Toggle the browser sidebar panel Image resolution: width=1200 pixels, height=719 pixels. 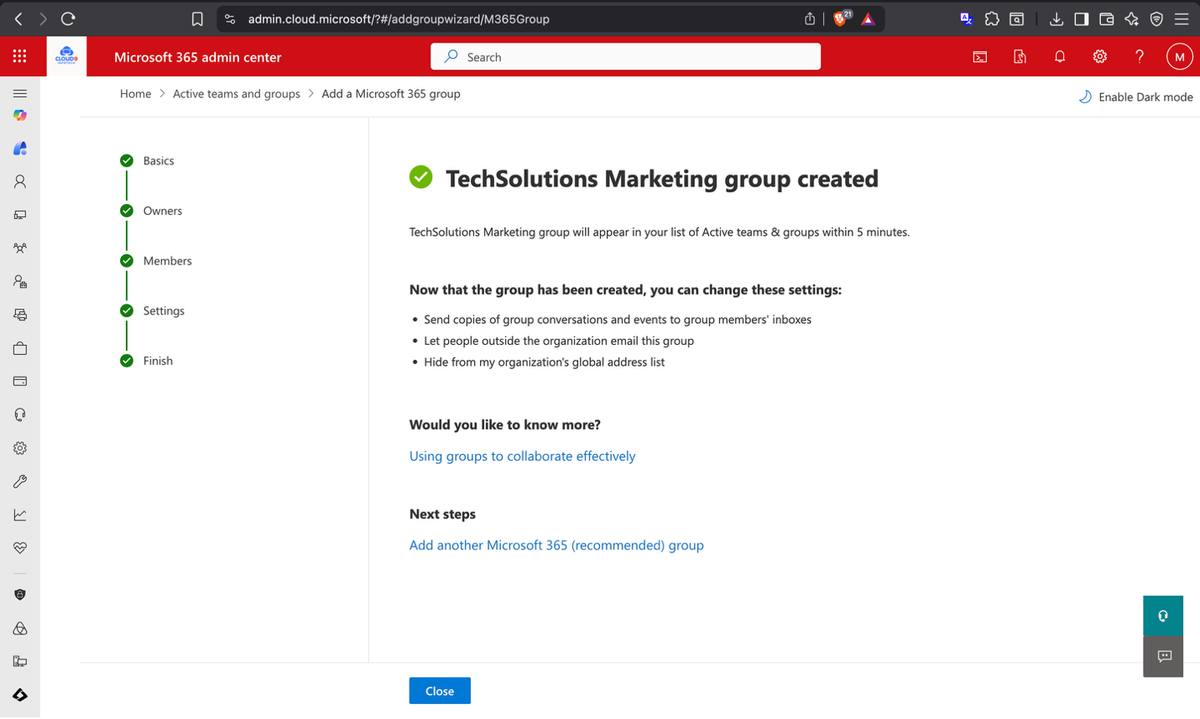(x=1081, y=19)
